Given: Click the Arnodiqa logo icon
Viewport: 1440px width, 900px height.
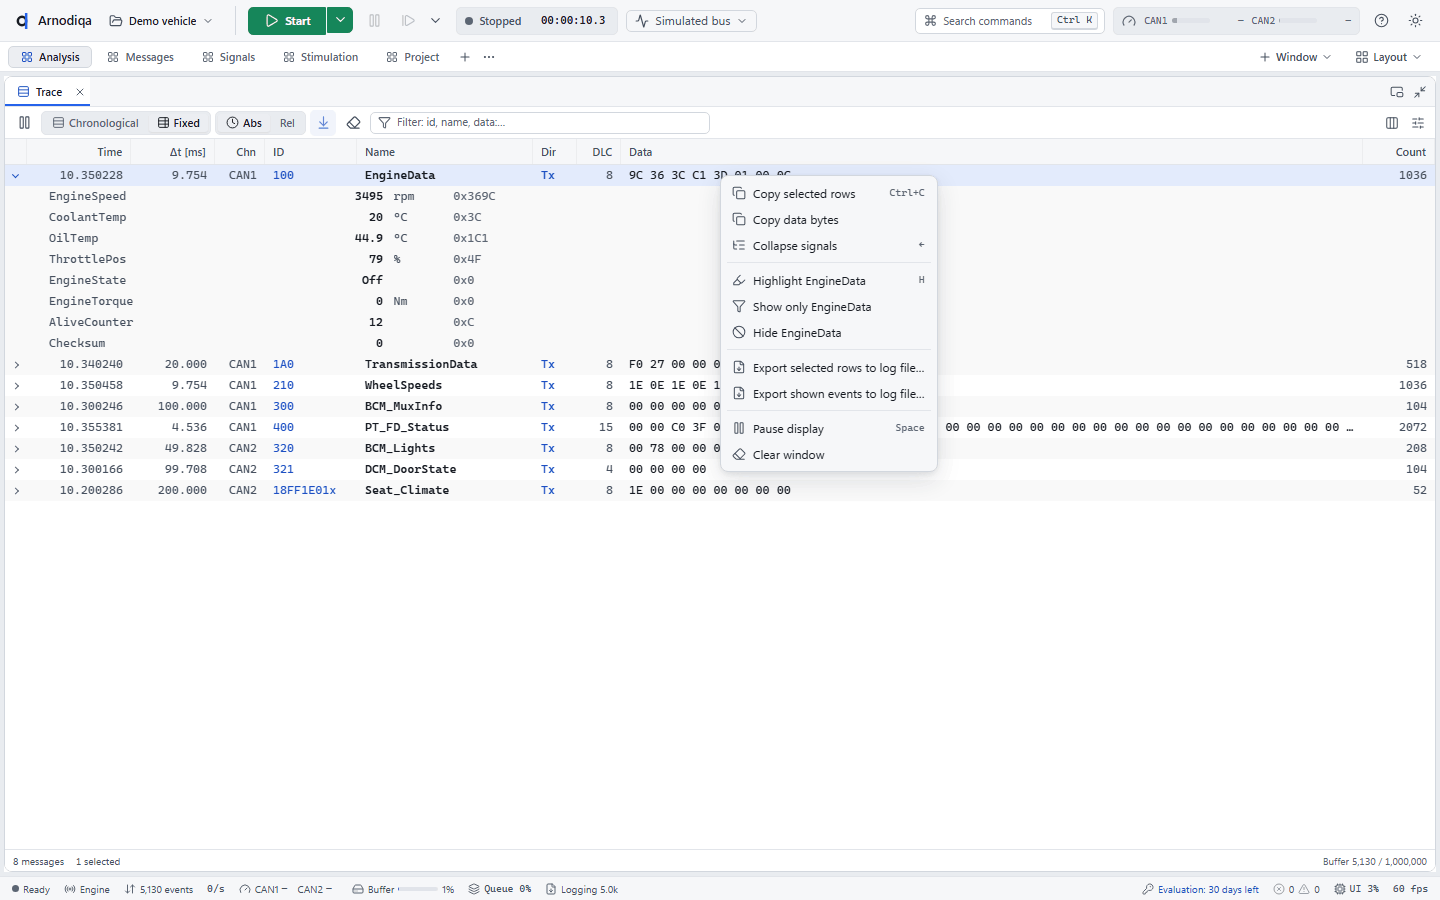Looking at the screenshot, I should (x=22, y=21).
